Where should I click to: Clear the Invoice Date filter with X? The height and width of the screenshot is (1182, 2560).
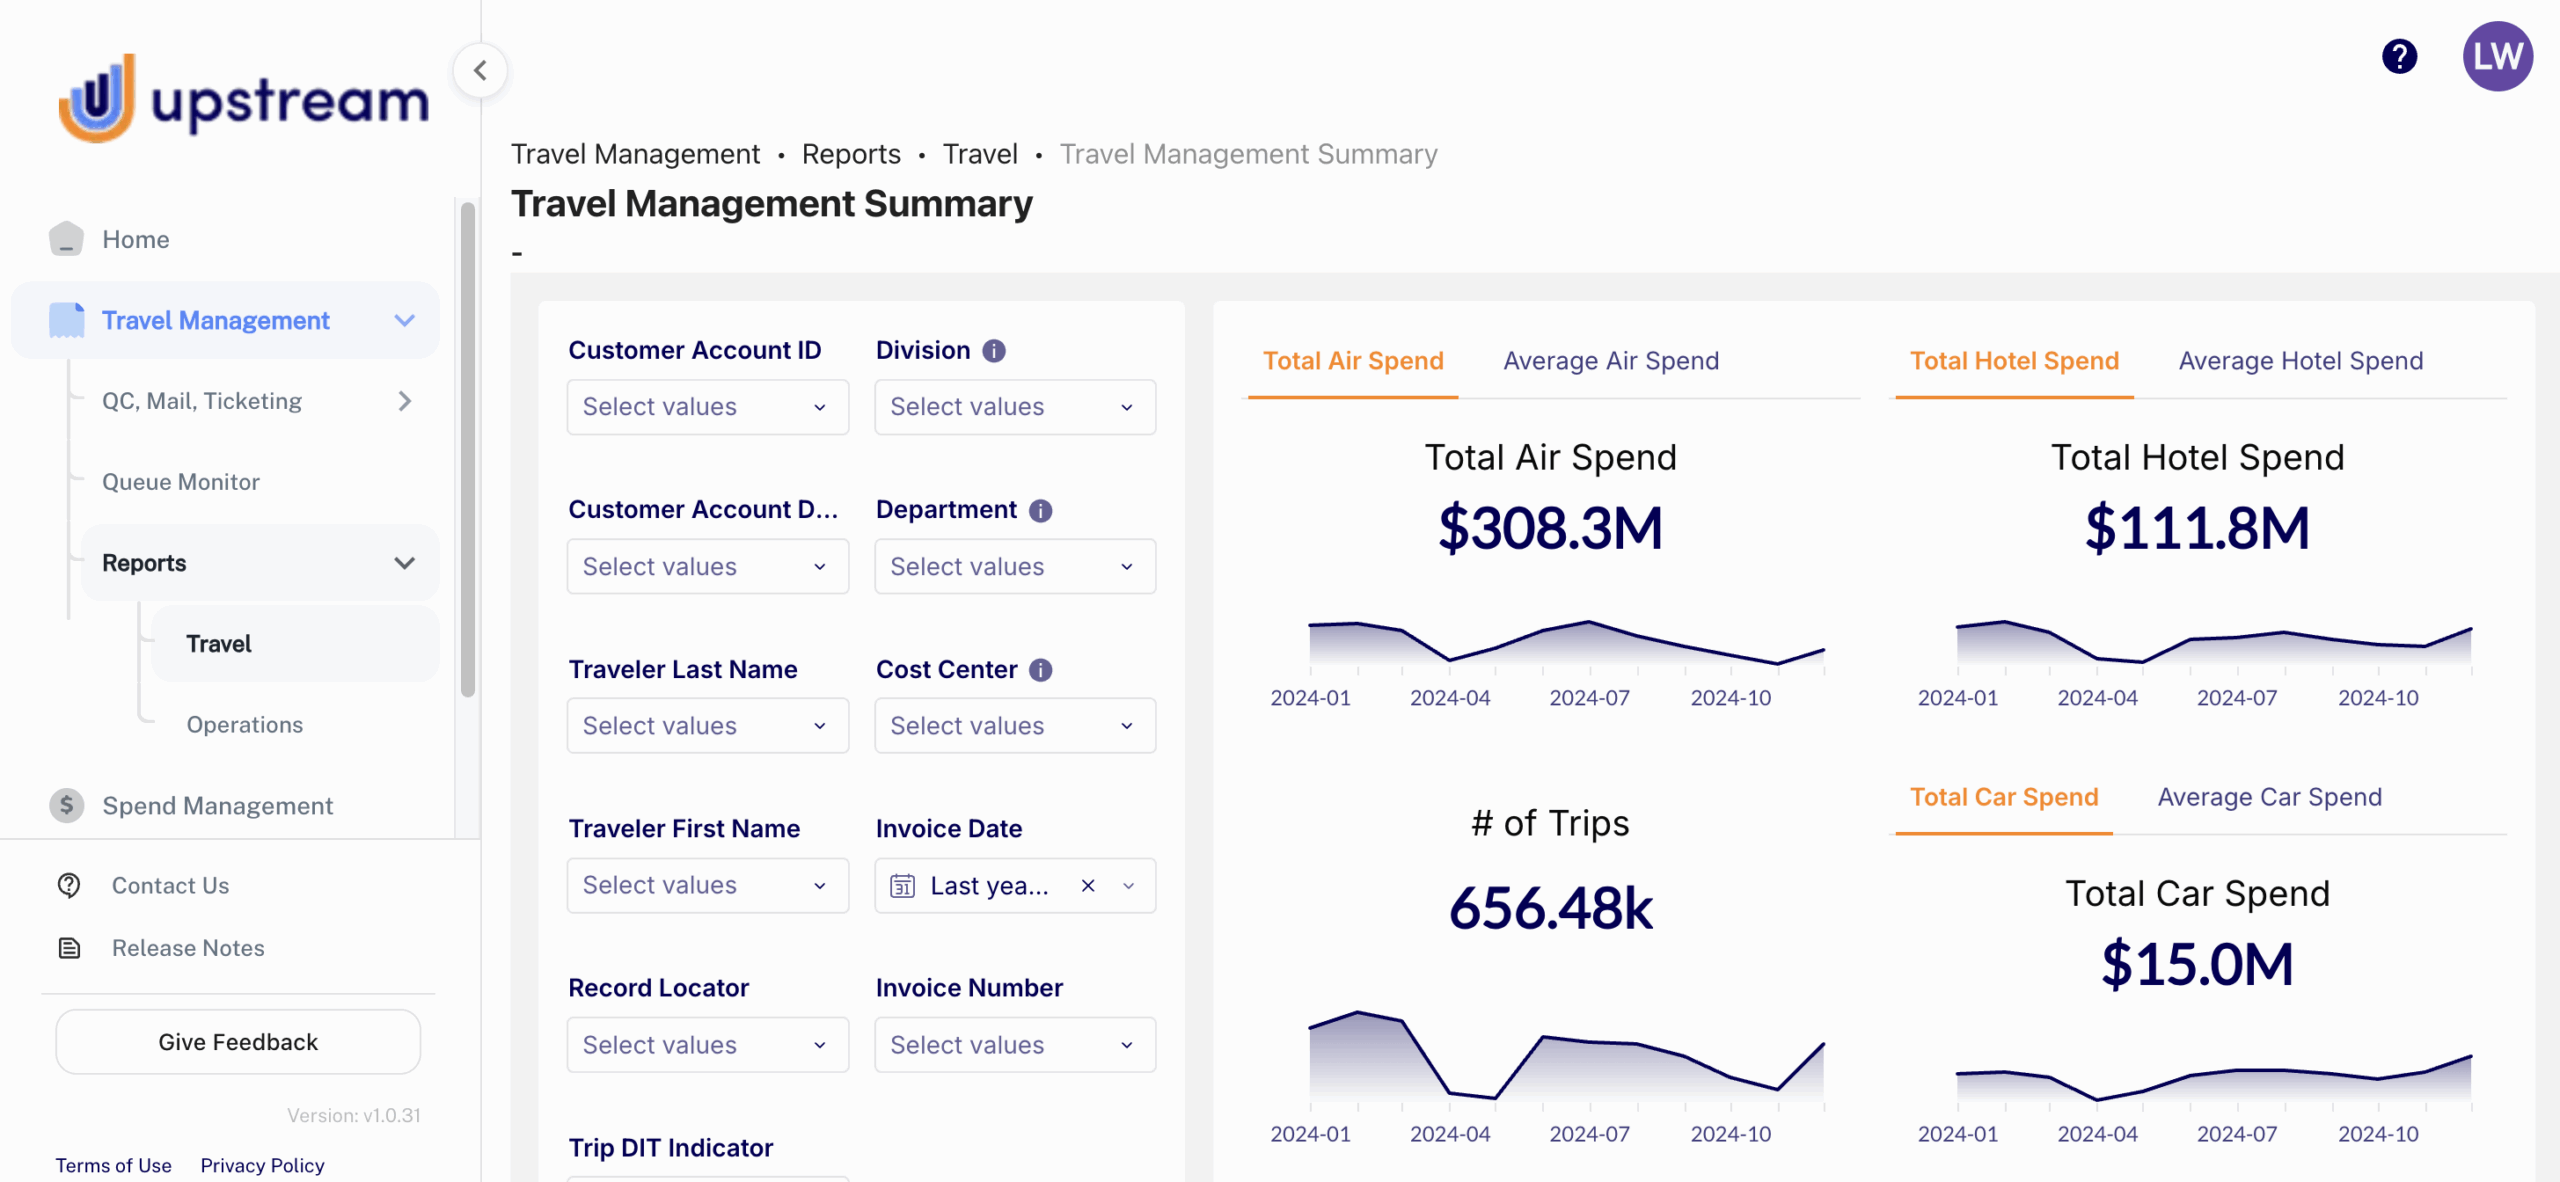(x=1088, y=886)
